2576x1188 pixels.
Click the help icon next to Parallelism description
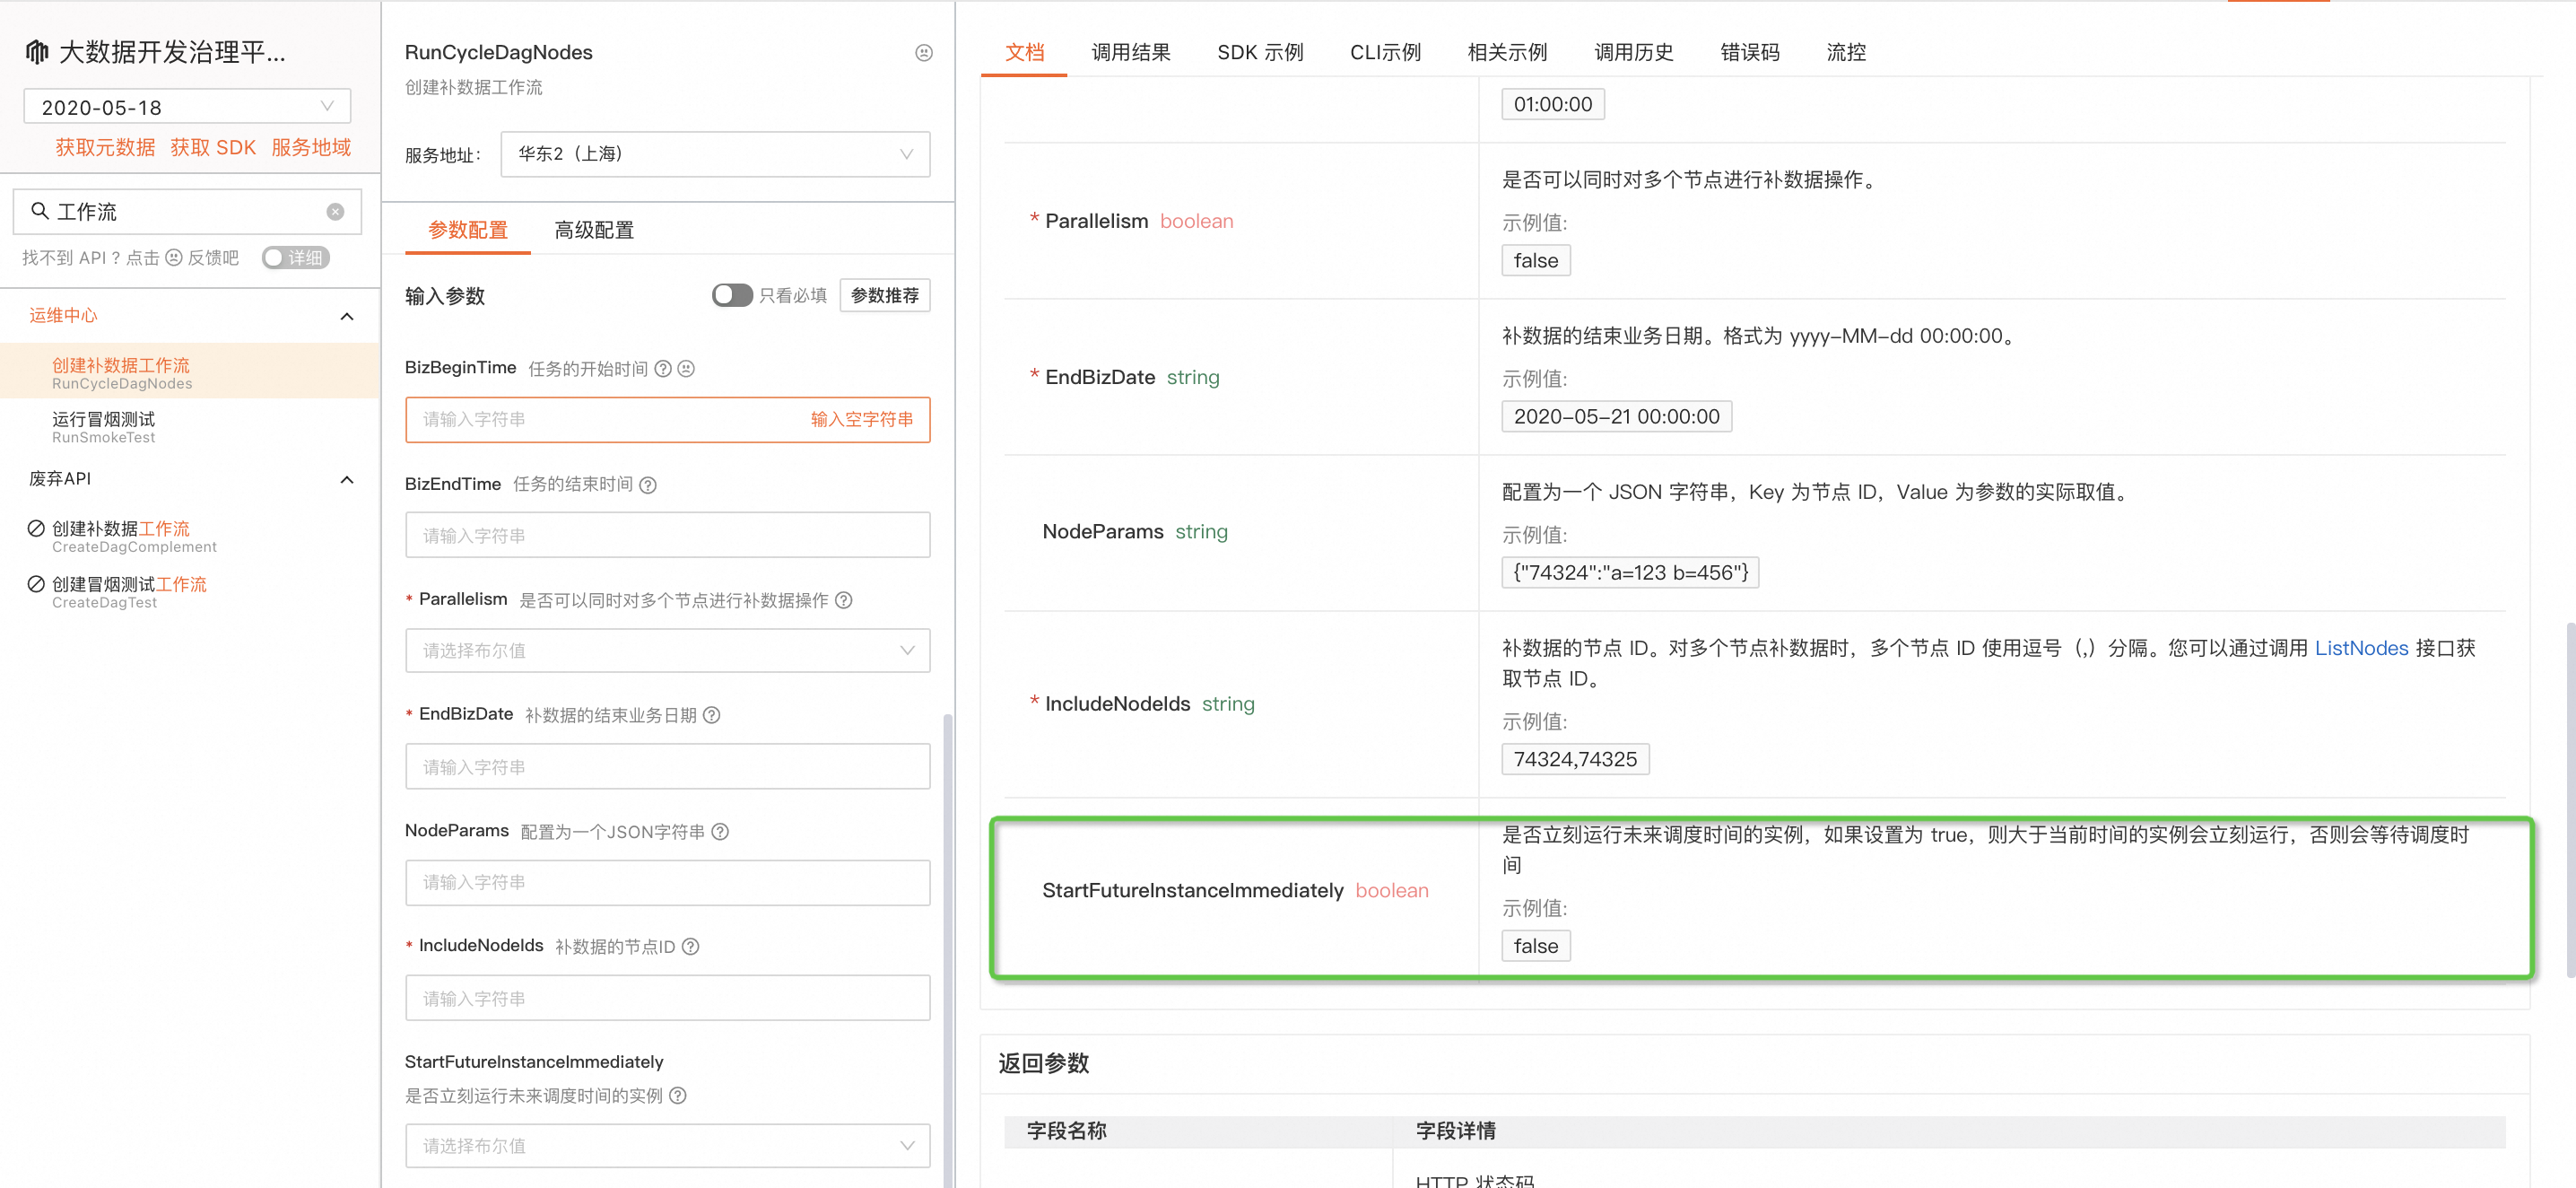pyautogui.click(x=844, y=600)
